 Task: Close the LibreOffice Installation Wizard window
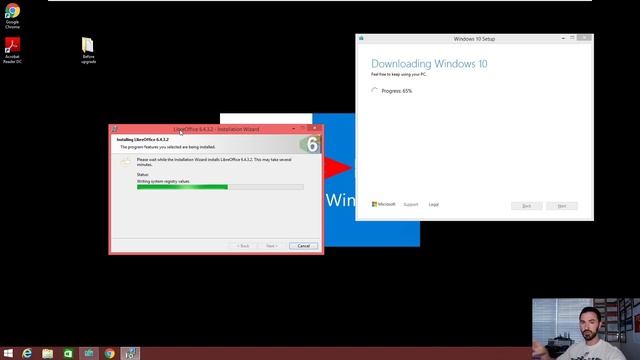[x=315, y=128]
